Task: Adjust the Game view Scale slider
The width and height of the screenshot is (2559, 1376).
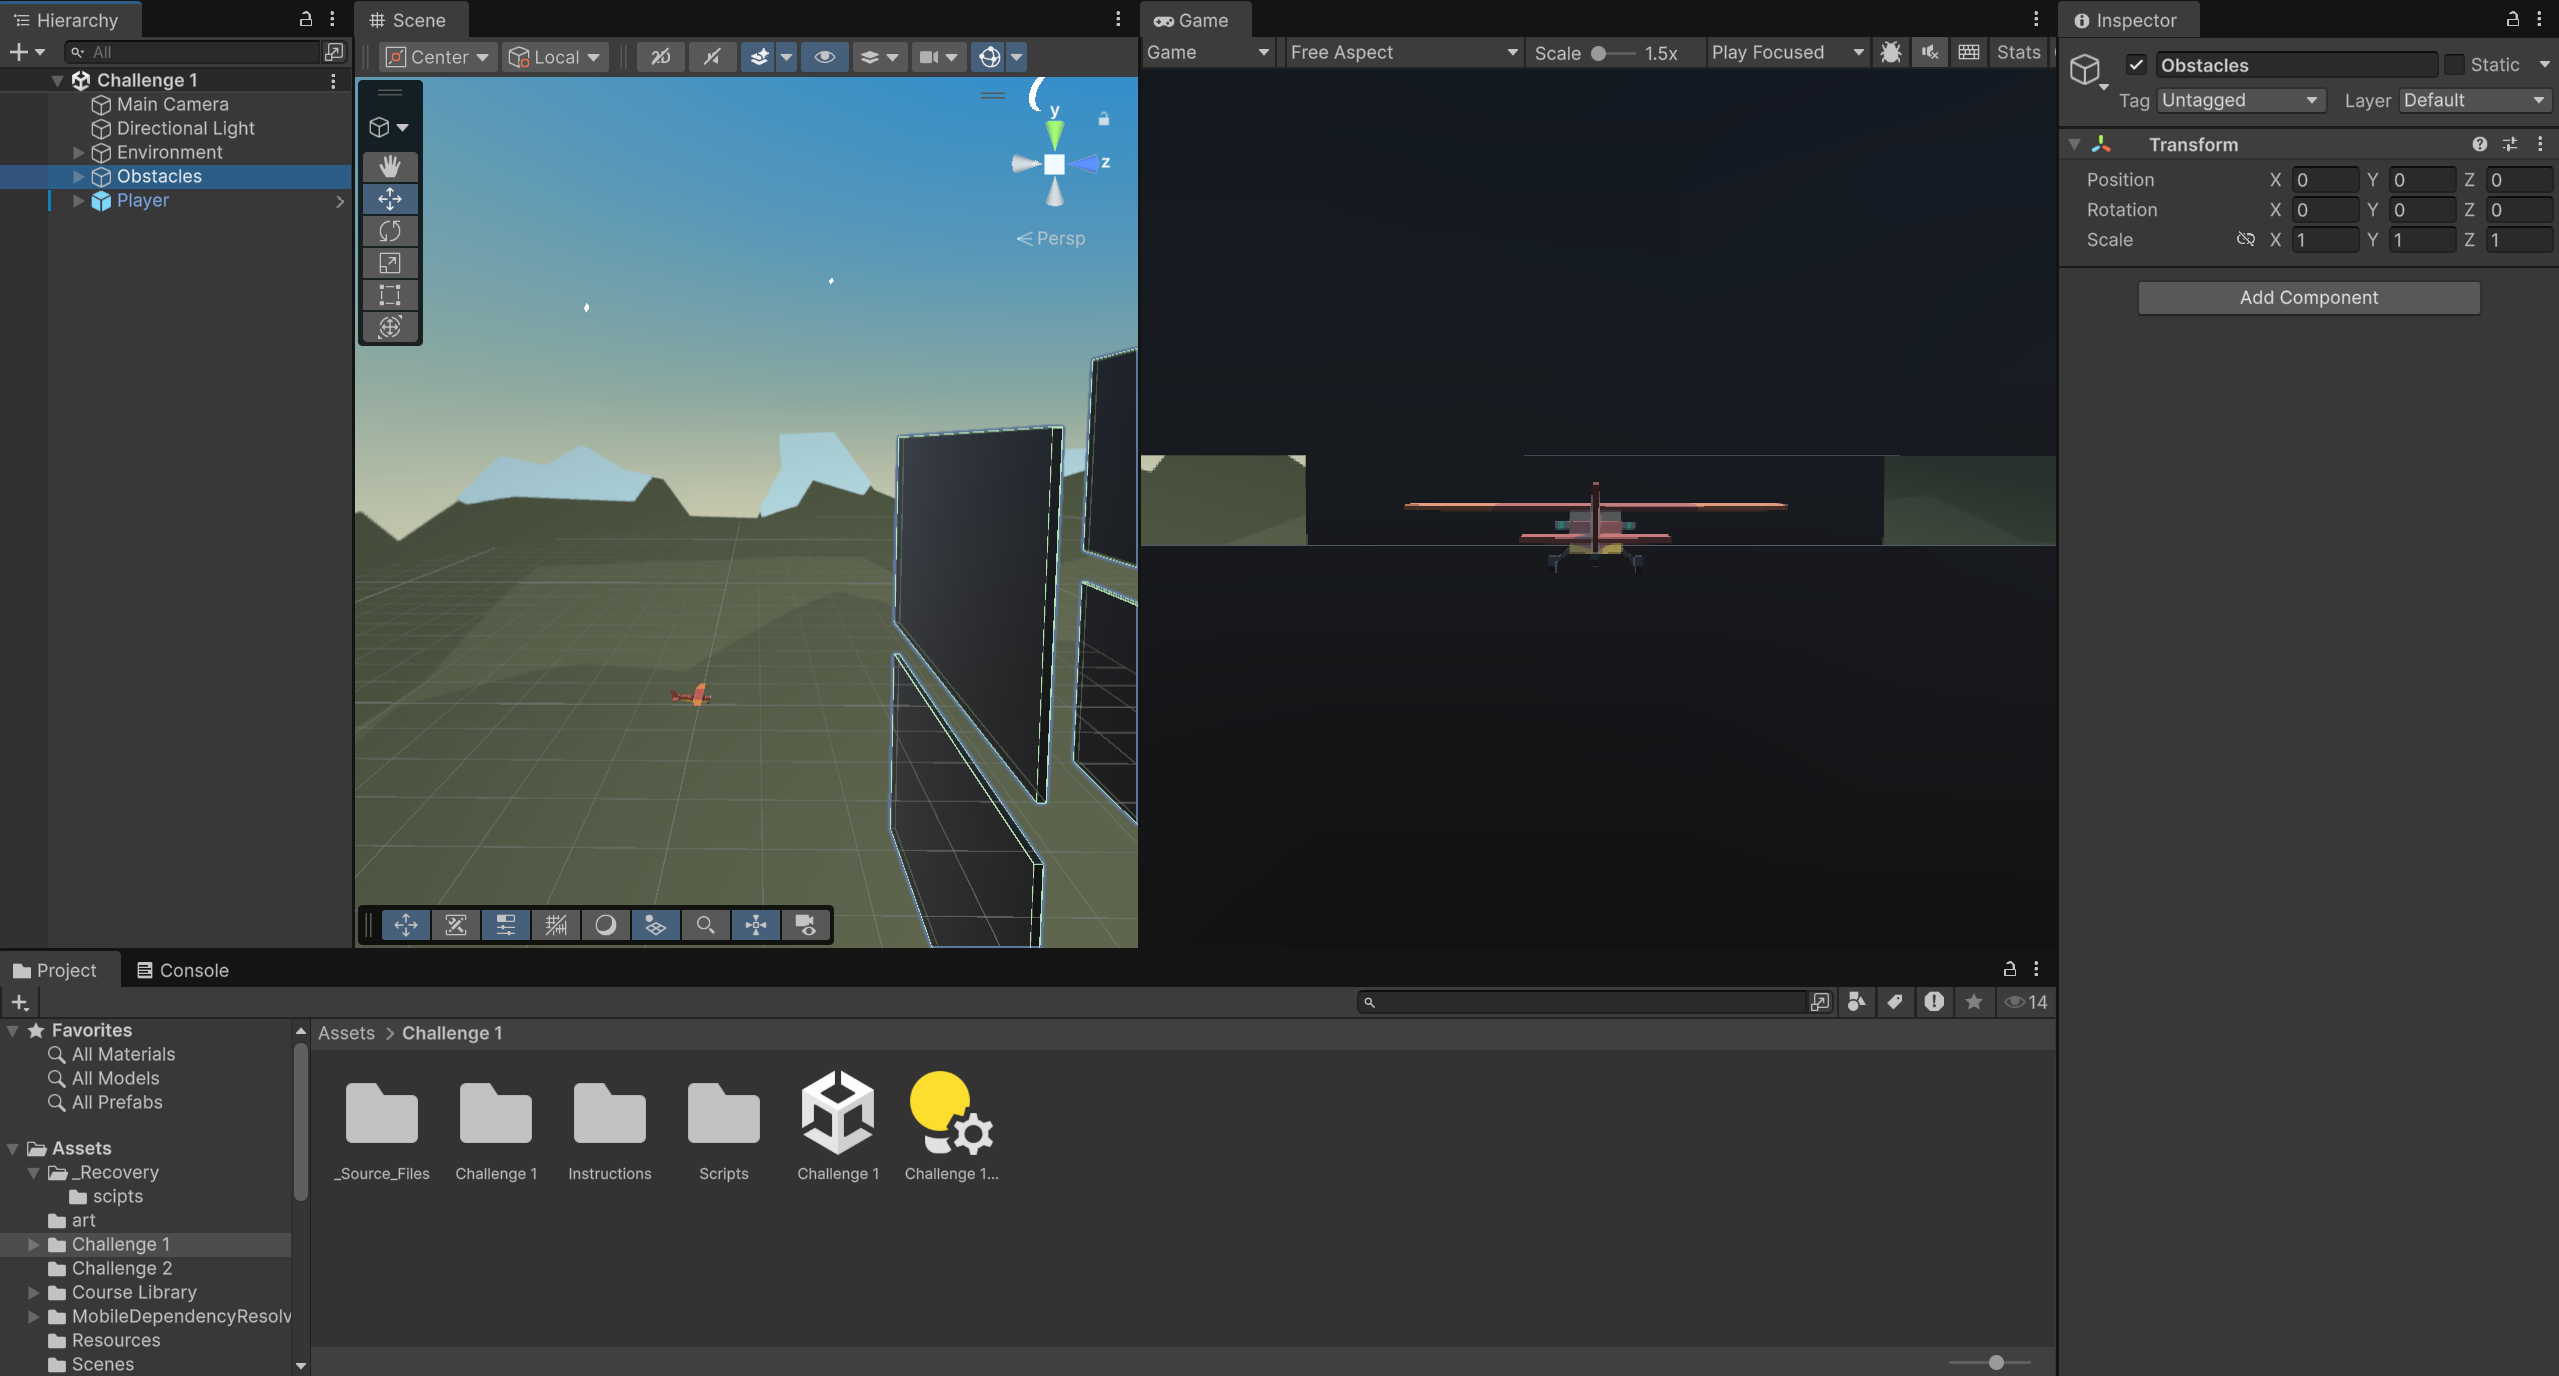Action: pos(1600,53)
